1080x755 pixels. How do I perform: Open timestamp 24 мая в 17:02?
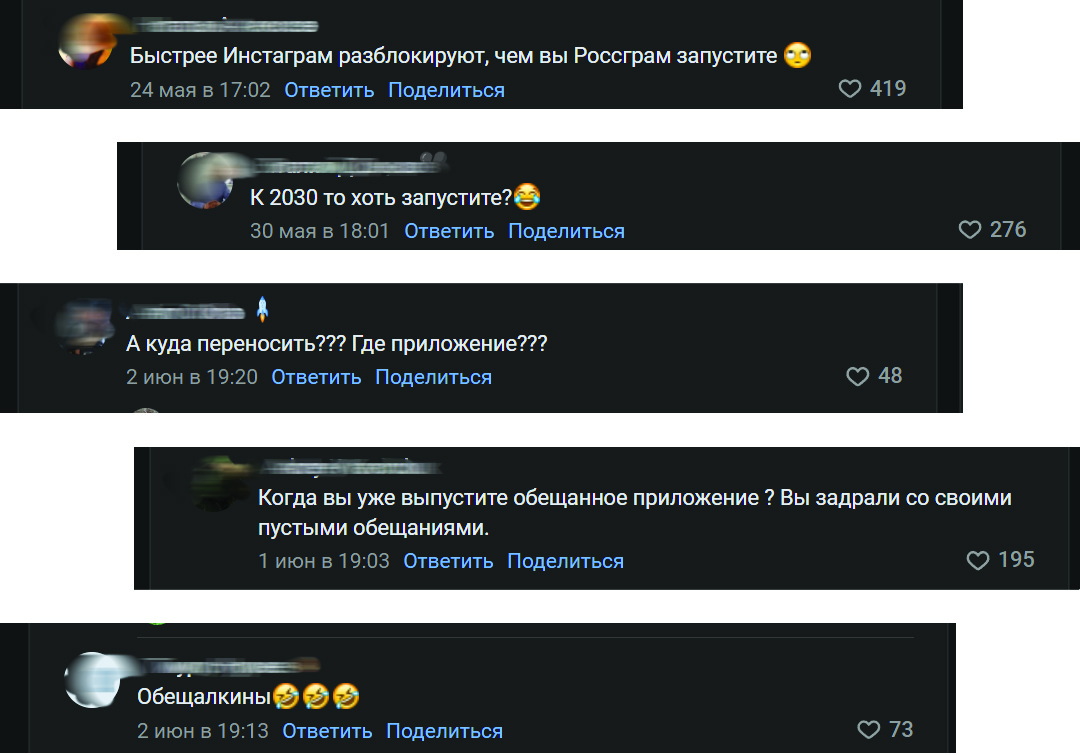pos(200,90)
